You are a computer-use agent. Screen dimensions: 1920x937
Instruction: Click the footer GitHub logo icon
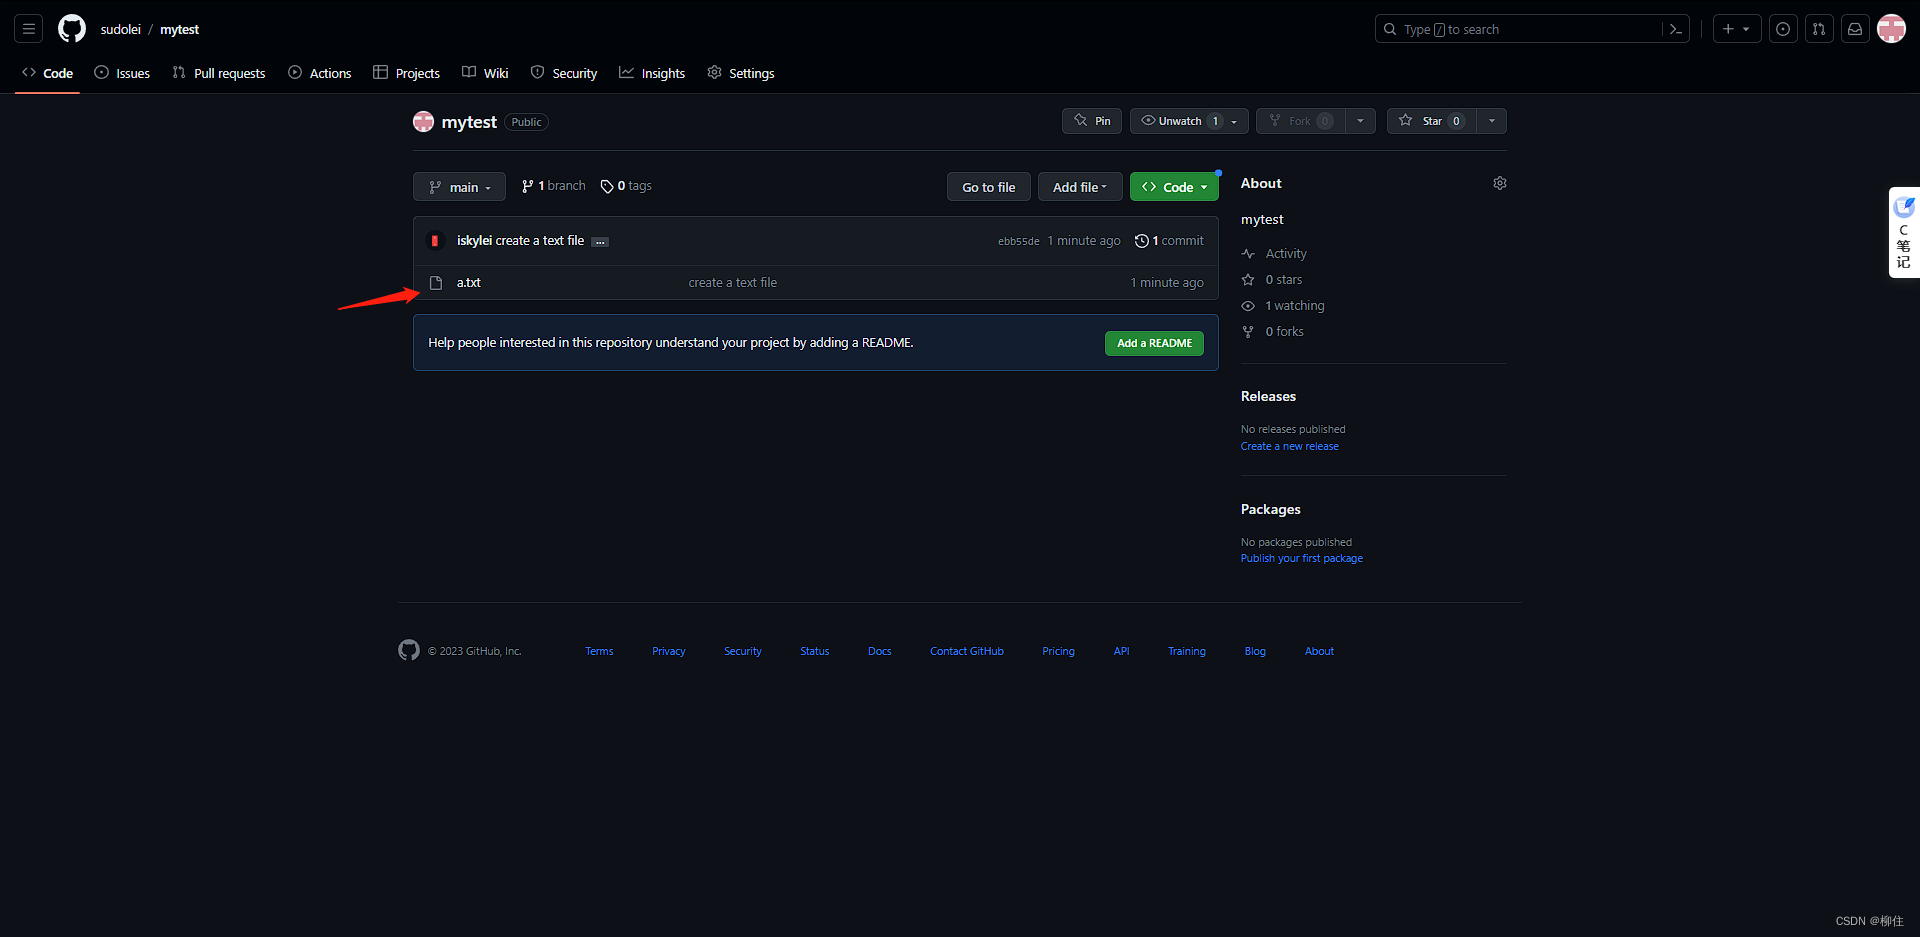click(x=409, y=650)
